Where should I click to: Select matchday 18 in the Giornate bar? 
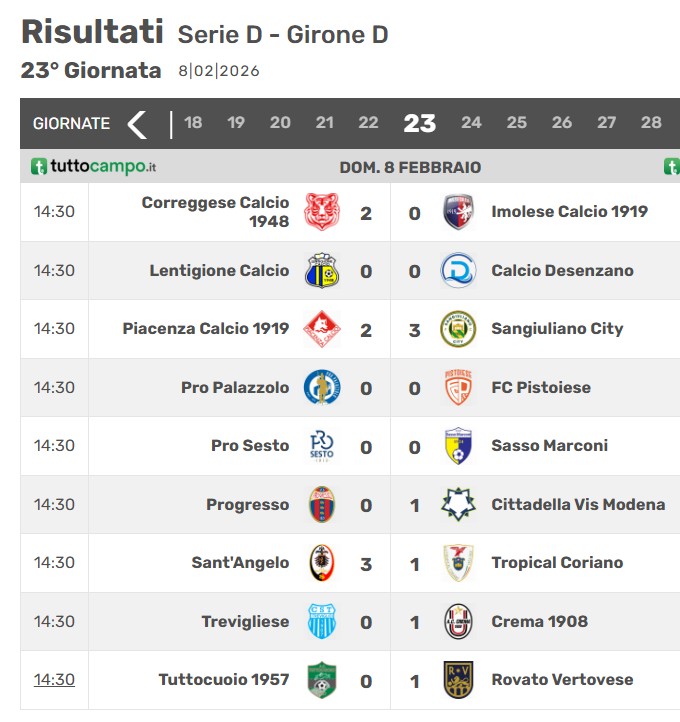coord(193,122)
